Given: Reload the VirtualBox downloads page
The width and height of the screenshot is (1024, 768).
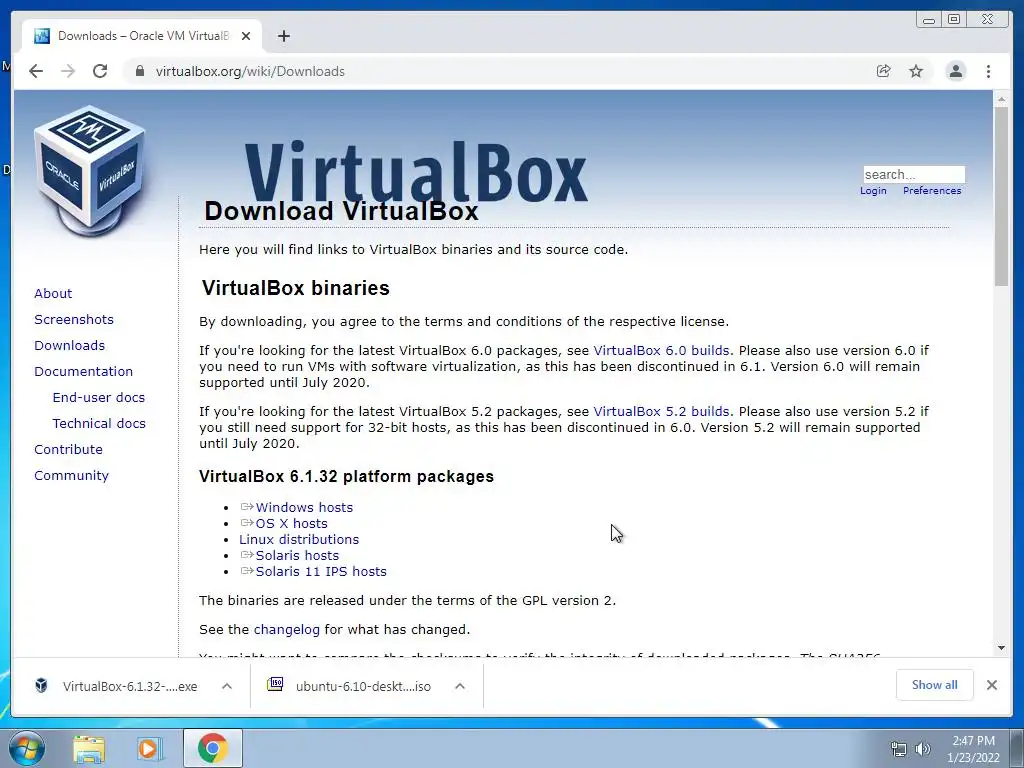Looking at the screenshot, I should (x=100, y=71).
